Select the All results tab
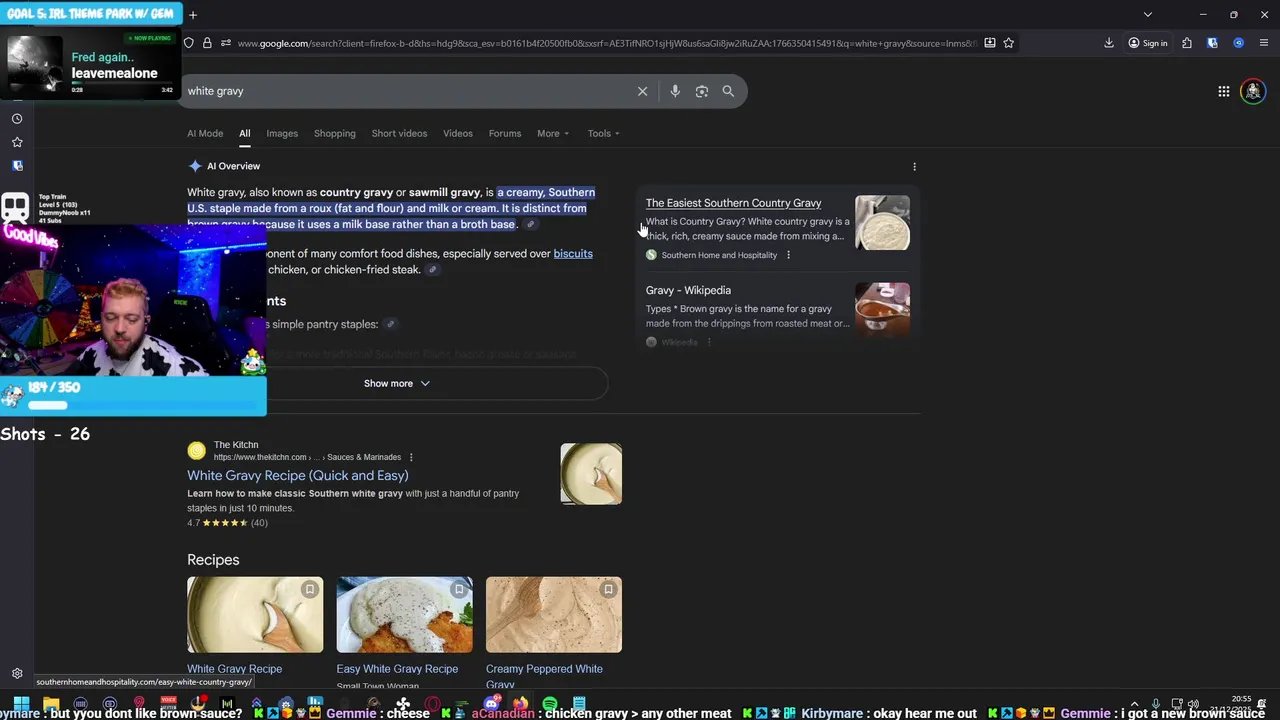The height and width of the screenshot is (720, 1280). [x=244, y=133]
